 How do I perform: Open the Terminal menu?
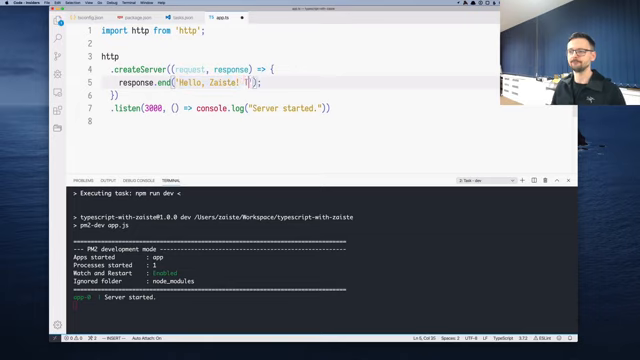point(129,2)
